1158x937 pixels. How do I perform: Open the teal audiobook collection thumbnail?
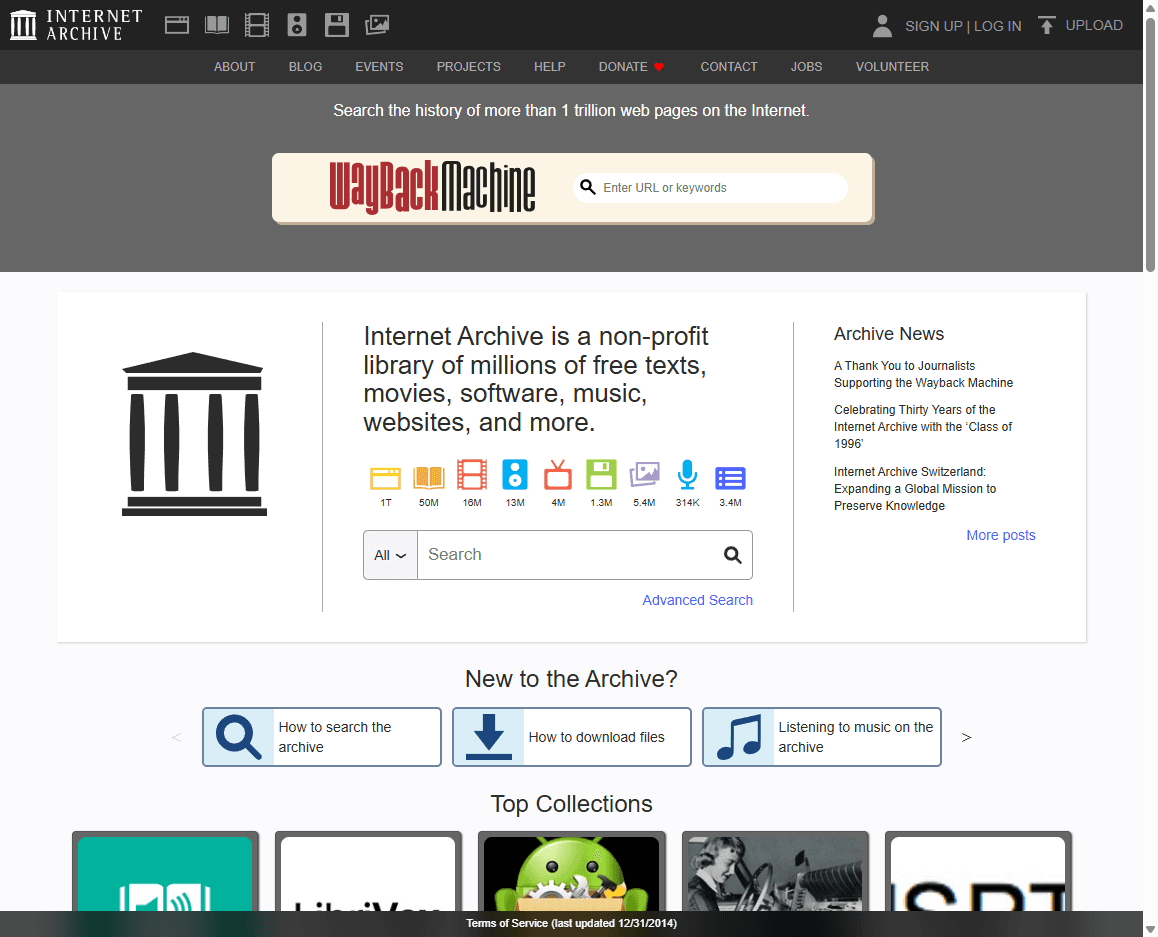point(165,873)
